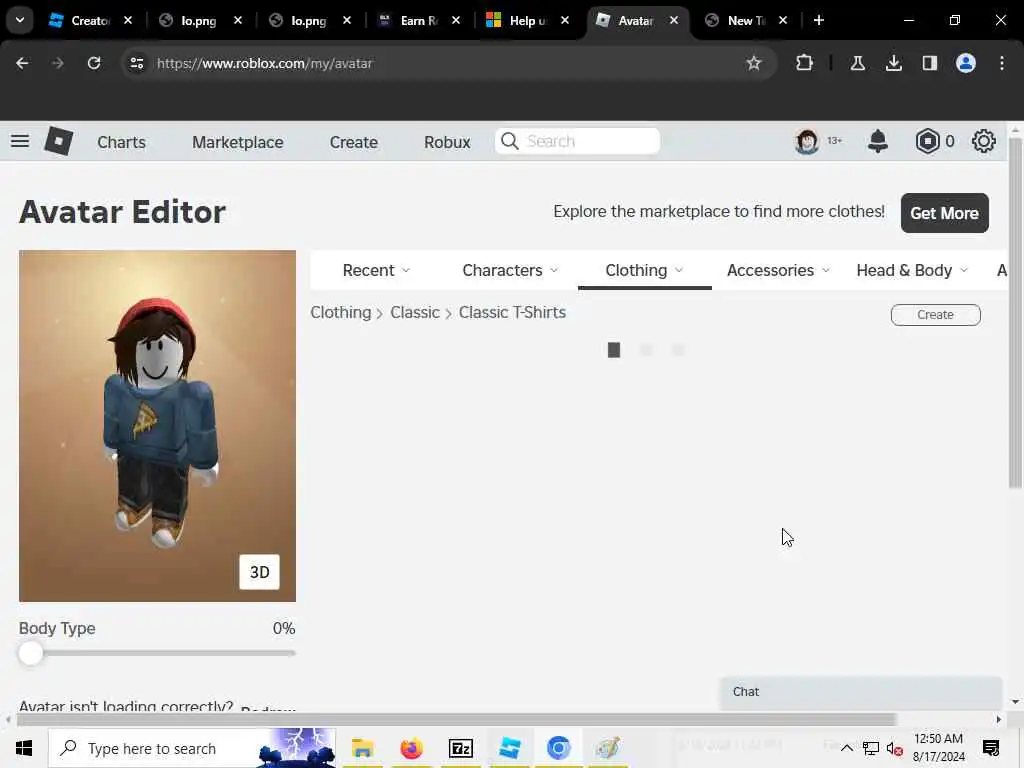Open the Windows Start menu
The width and height of the screenshot is (1024, 768).
(x=24, y=748)
